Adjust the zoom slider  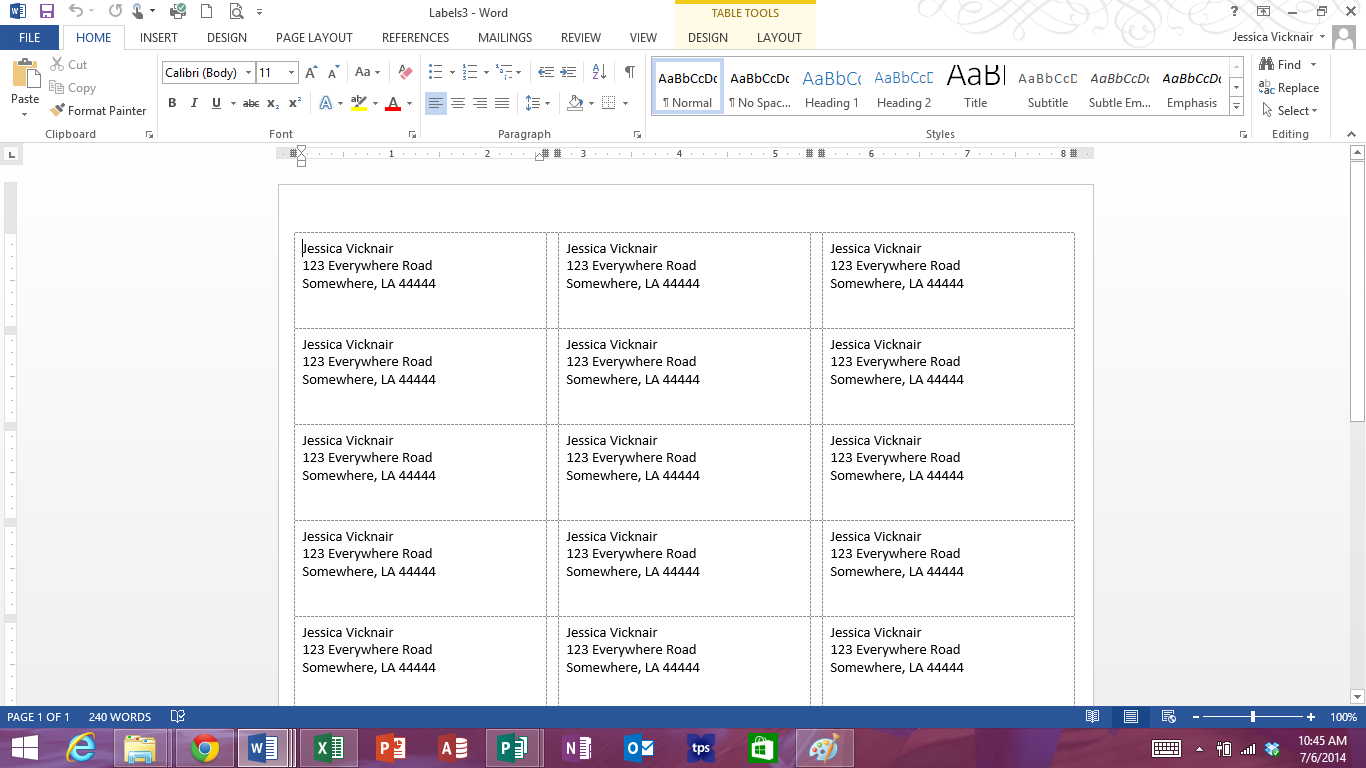pos(1253,717)
